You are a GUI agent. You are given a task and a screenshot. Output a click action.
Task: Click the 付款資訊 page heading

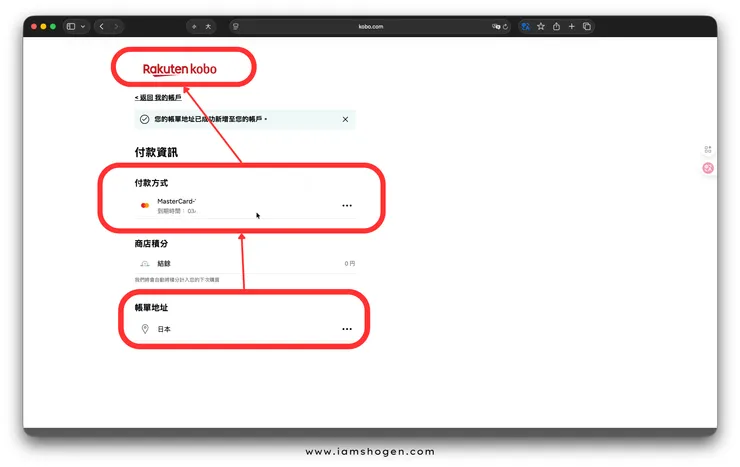click(156, 152)
